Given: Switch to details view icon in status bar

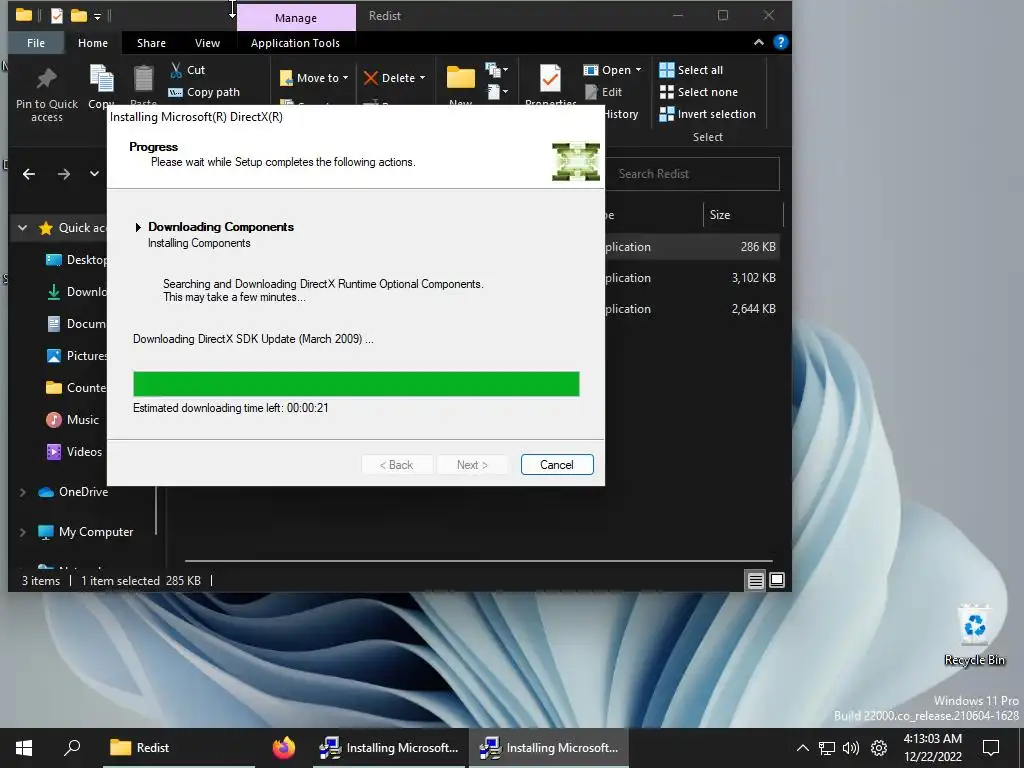Looking at the screenshot, I should pyautogui.click(x=756, y=580).
